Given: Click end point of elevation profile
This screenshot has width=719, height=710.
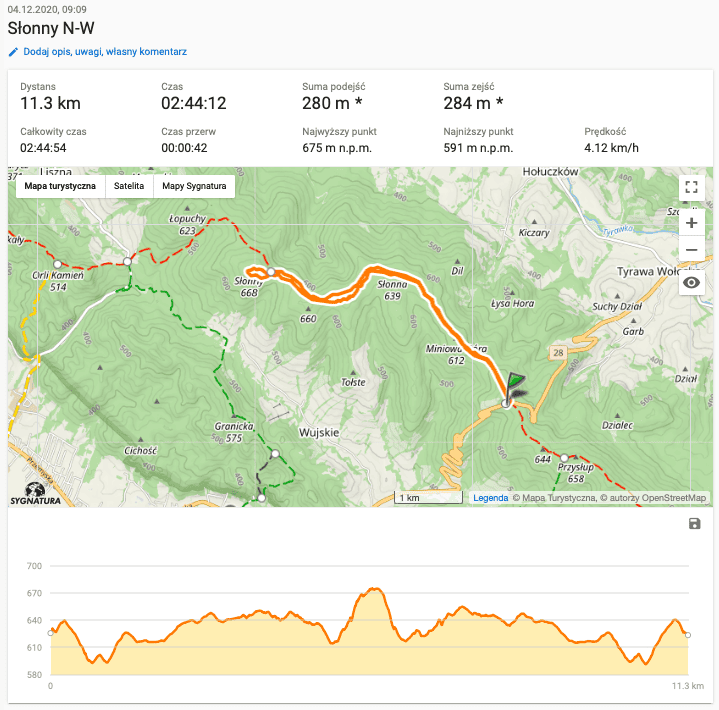Looking at the screenshot, I should tap(688, 635).
